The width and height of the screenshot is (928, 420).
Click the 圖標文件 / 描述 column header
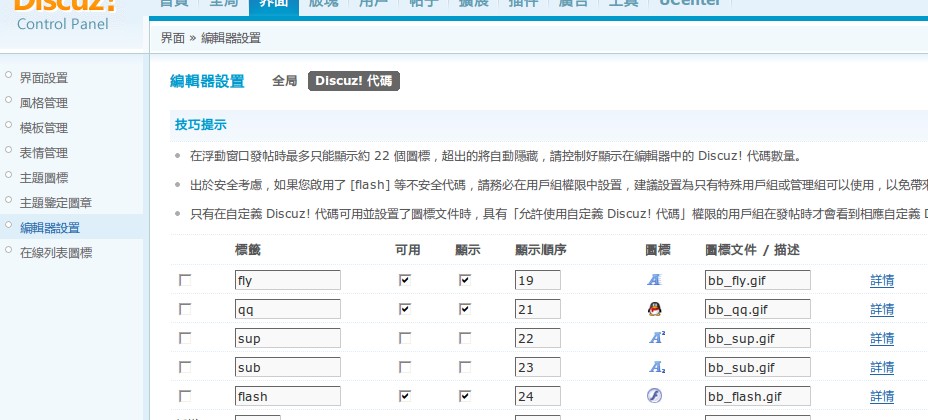coord(752,250)
